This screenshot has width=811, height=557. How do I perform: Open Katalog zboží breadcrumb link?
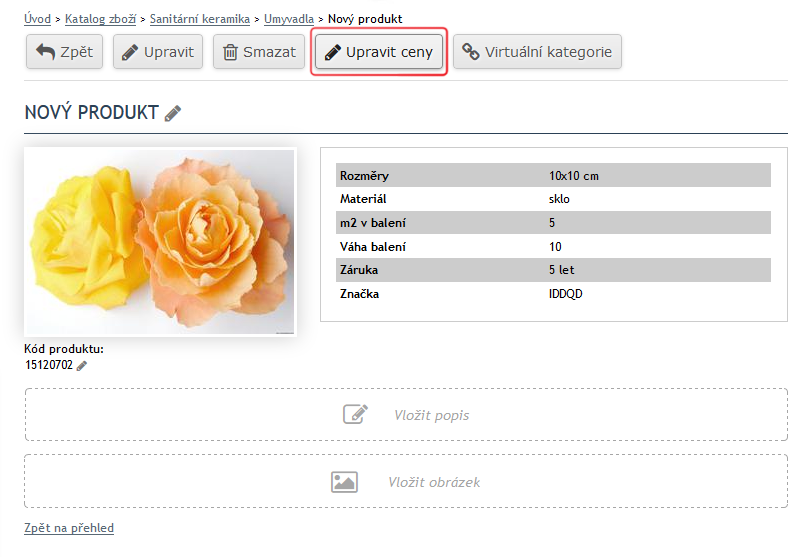tap(102, 19)
